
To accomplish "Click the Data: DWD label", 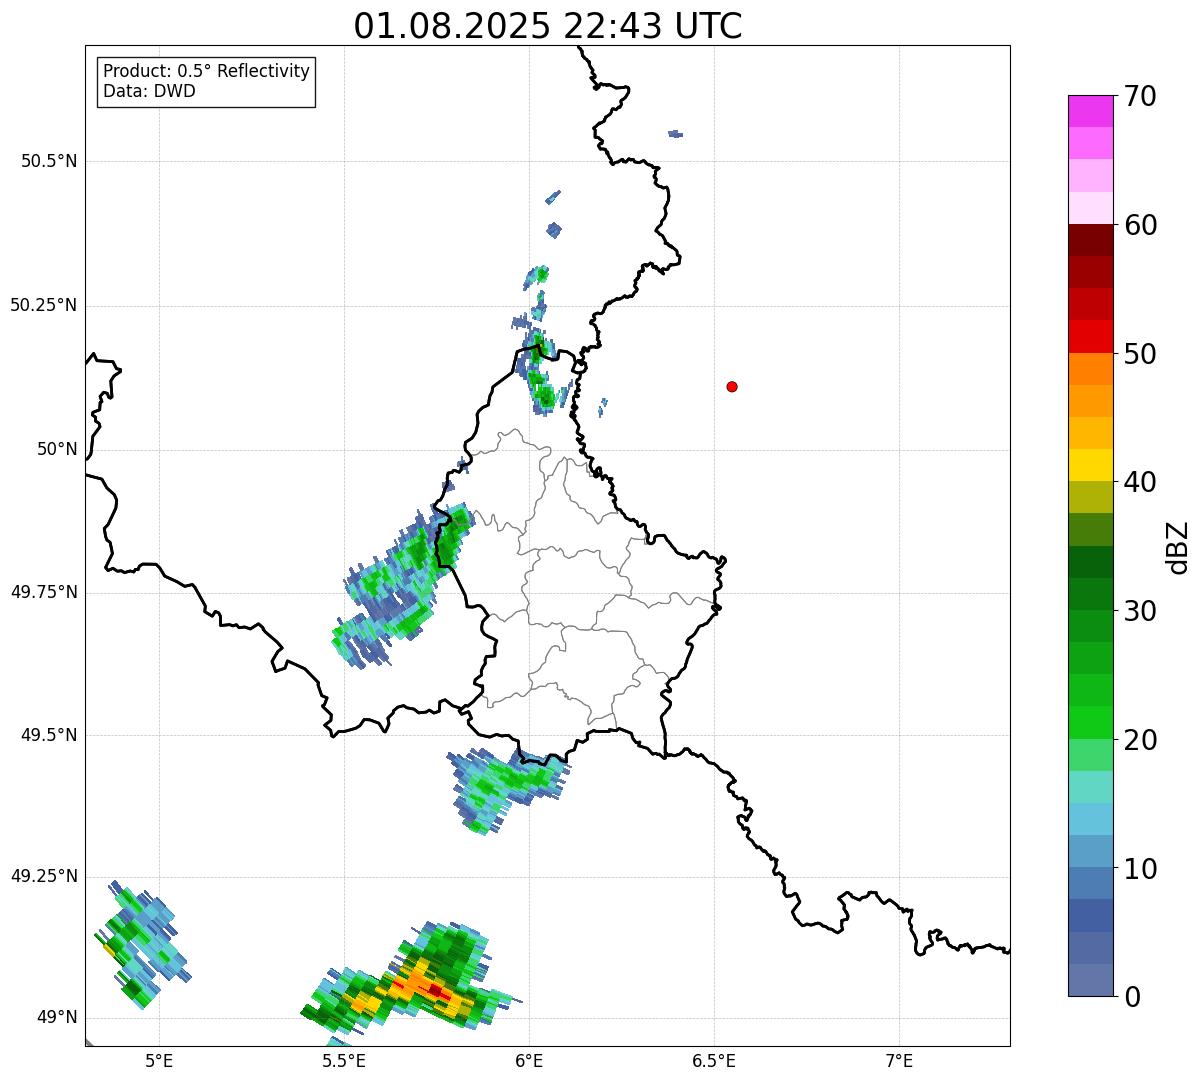I will click(149, 91).
